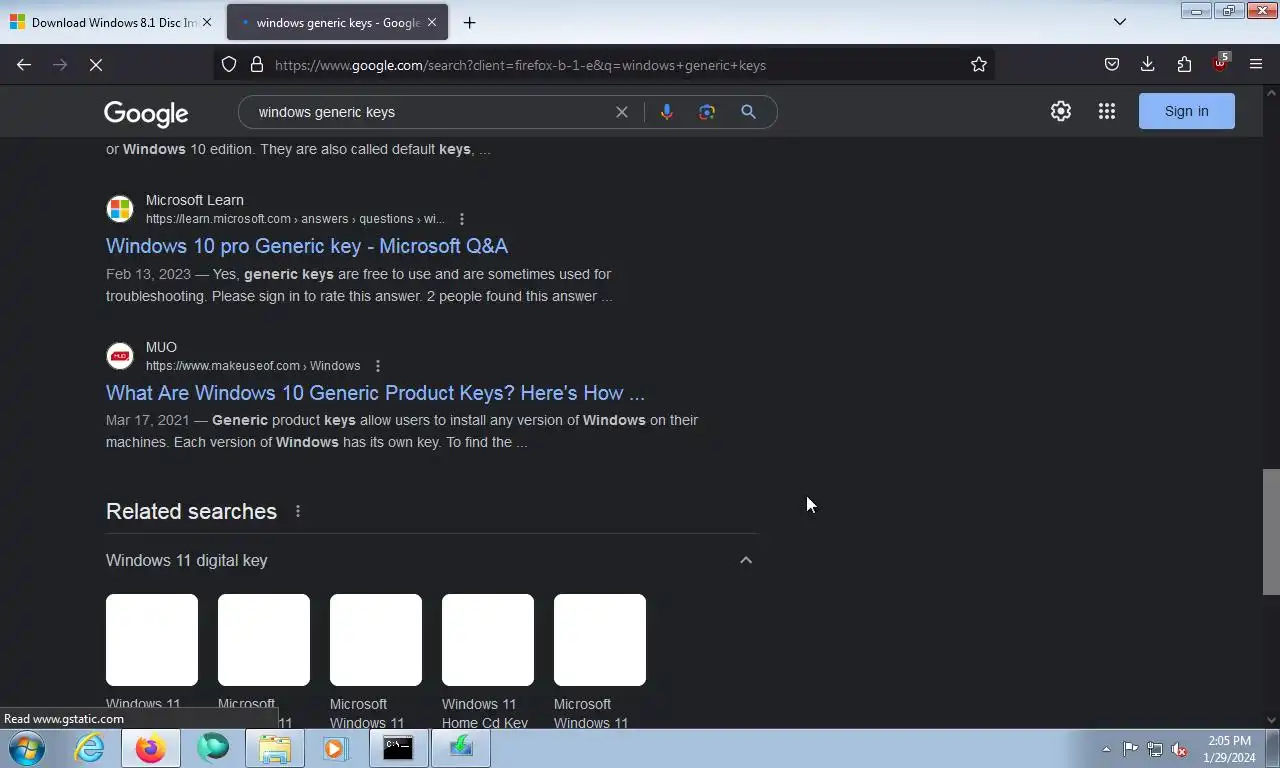Open the uBlock Origin extension icon
This screenshot has height=768, width=1280.
tap(1220, 64)
